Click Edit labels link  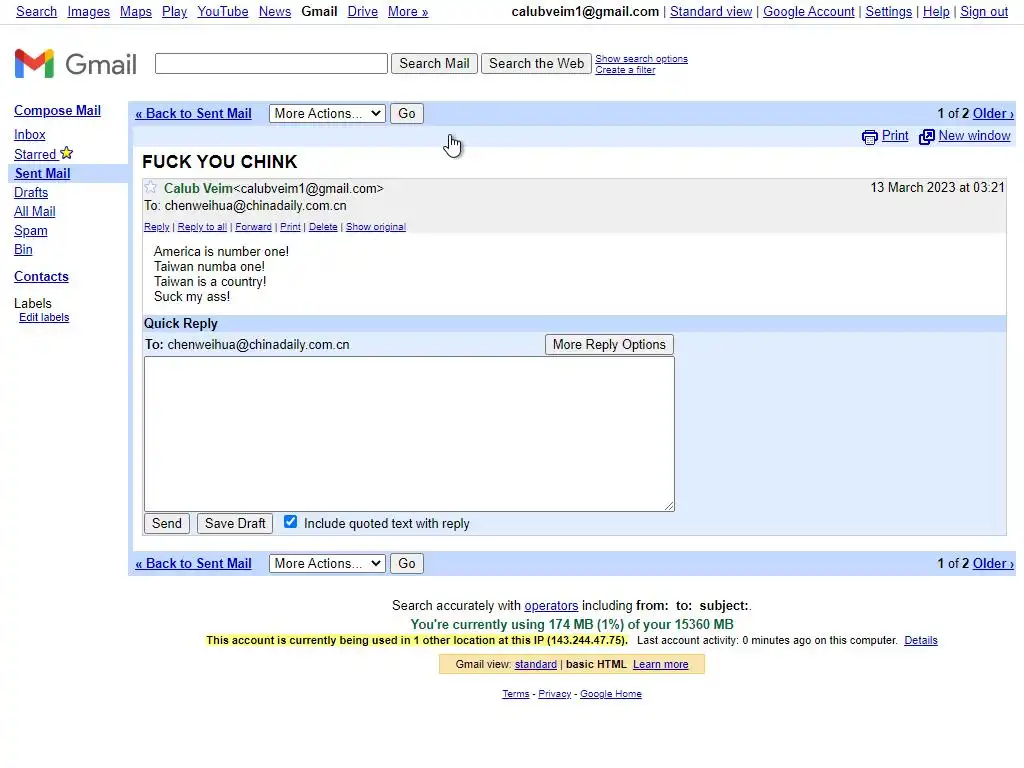tap(44, 317)
